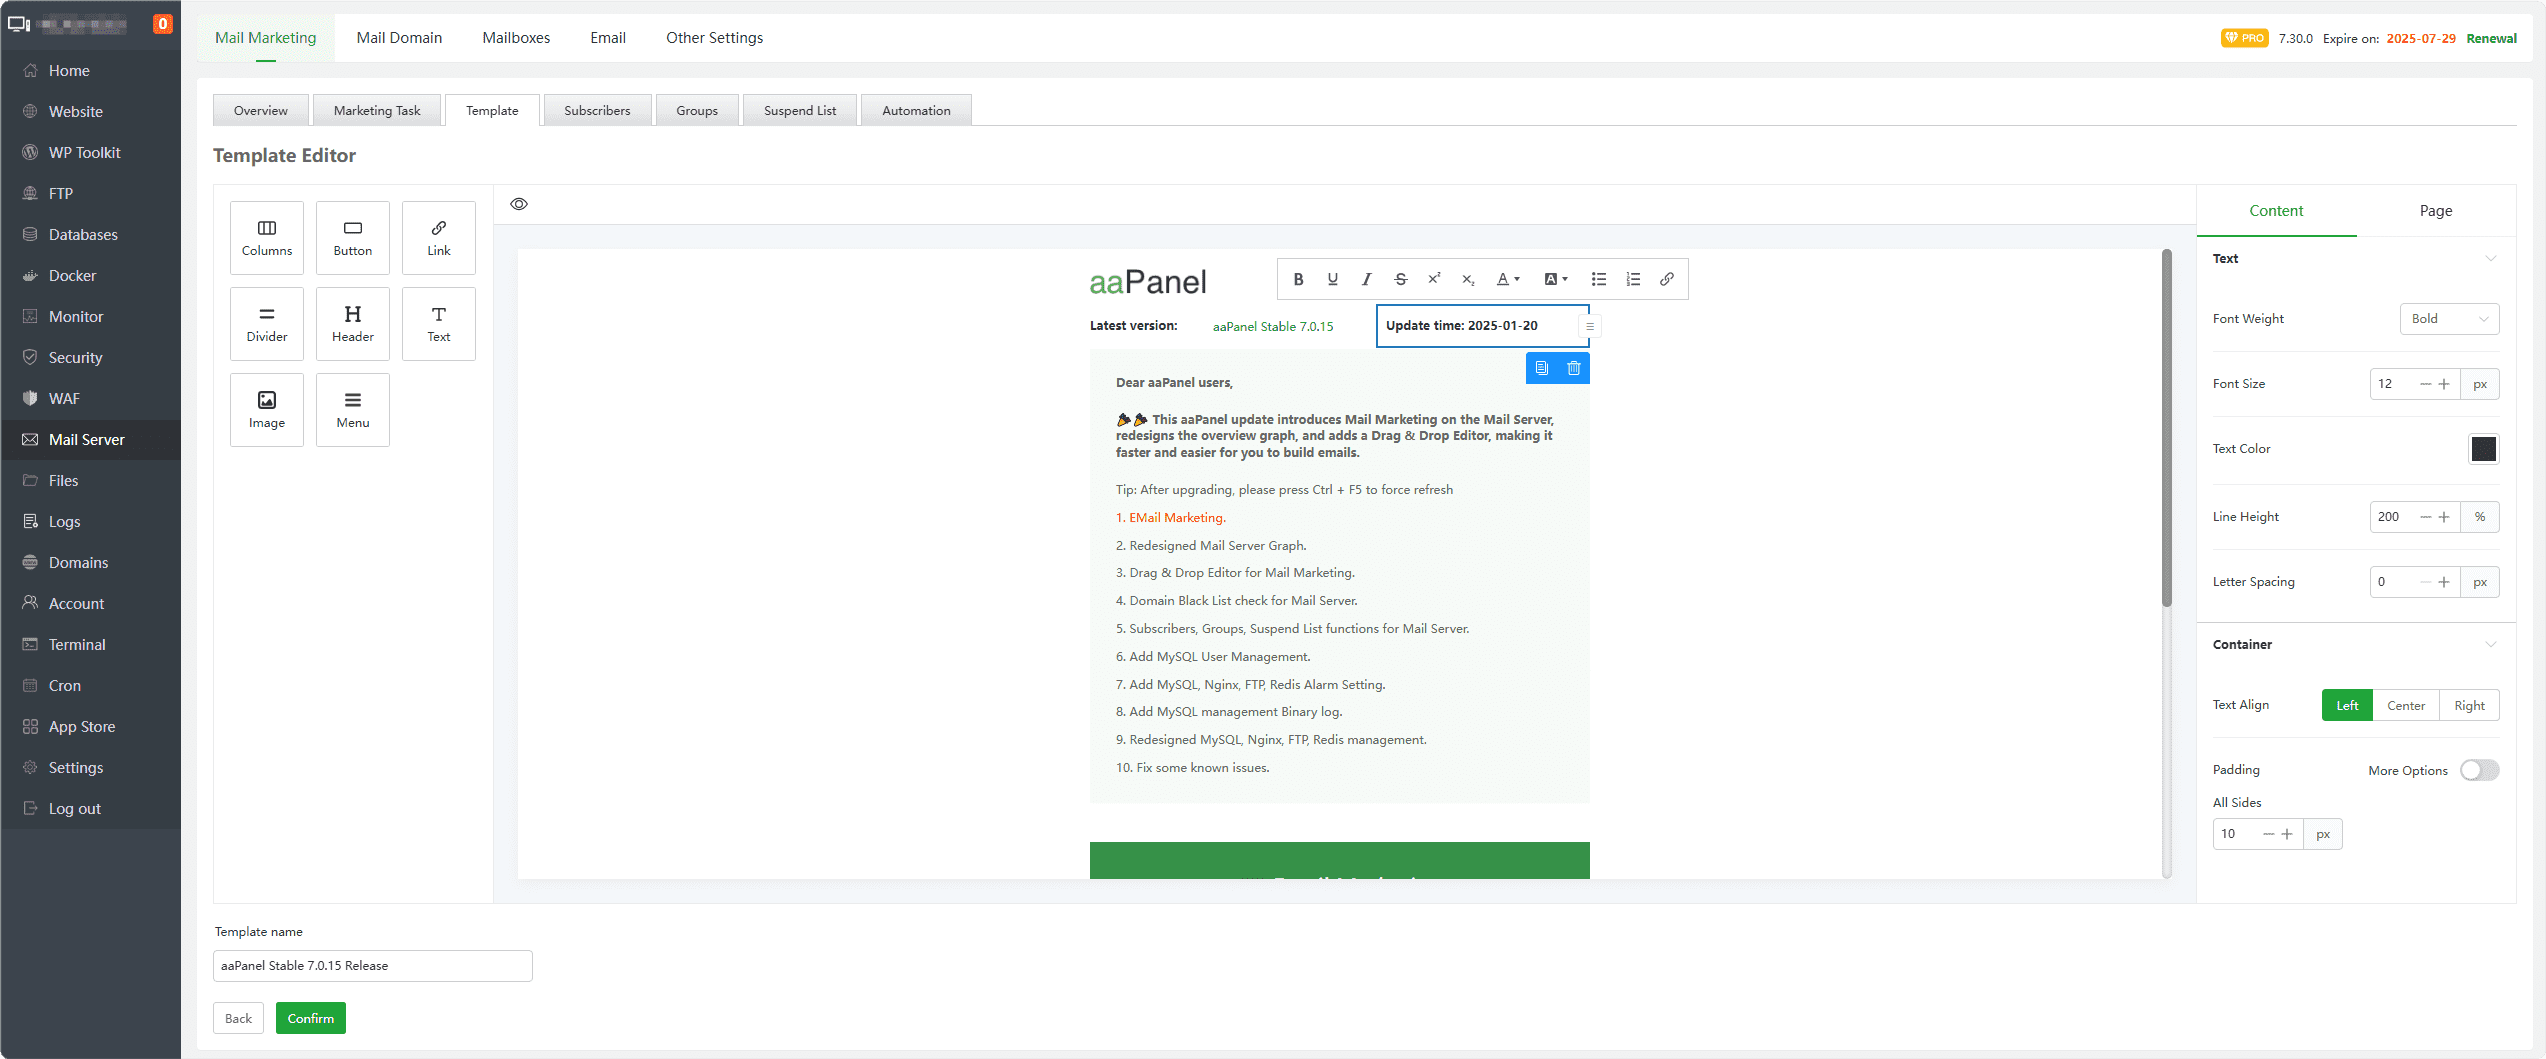The width and height of the screenshot is (2546, 1059).
Task: Open Mailboxes in top navigation
Action: pyautogui.click(x=516, y=38)
